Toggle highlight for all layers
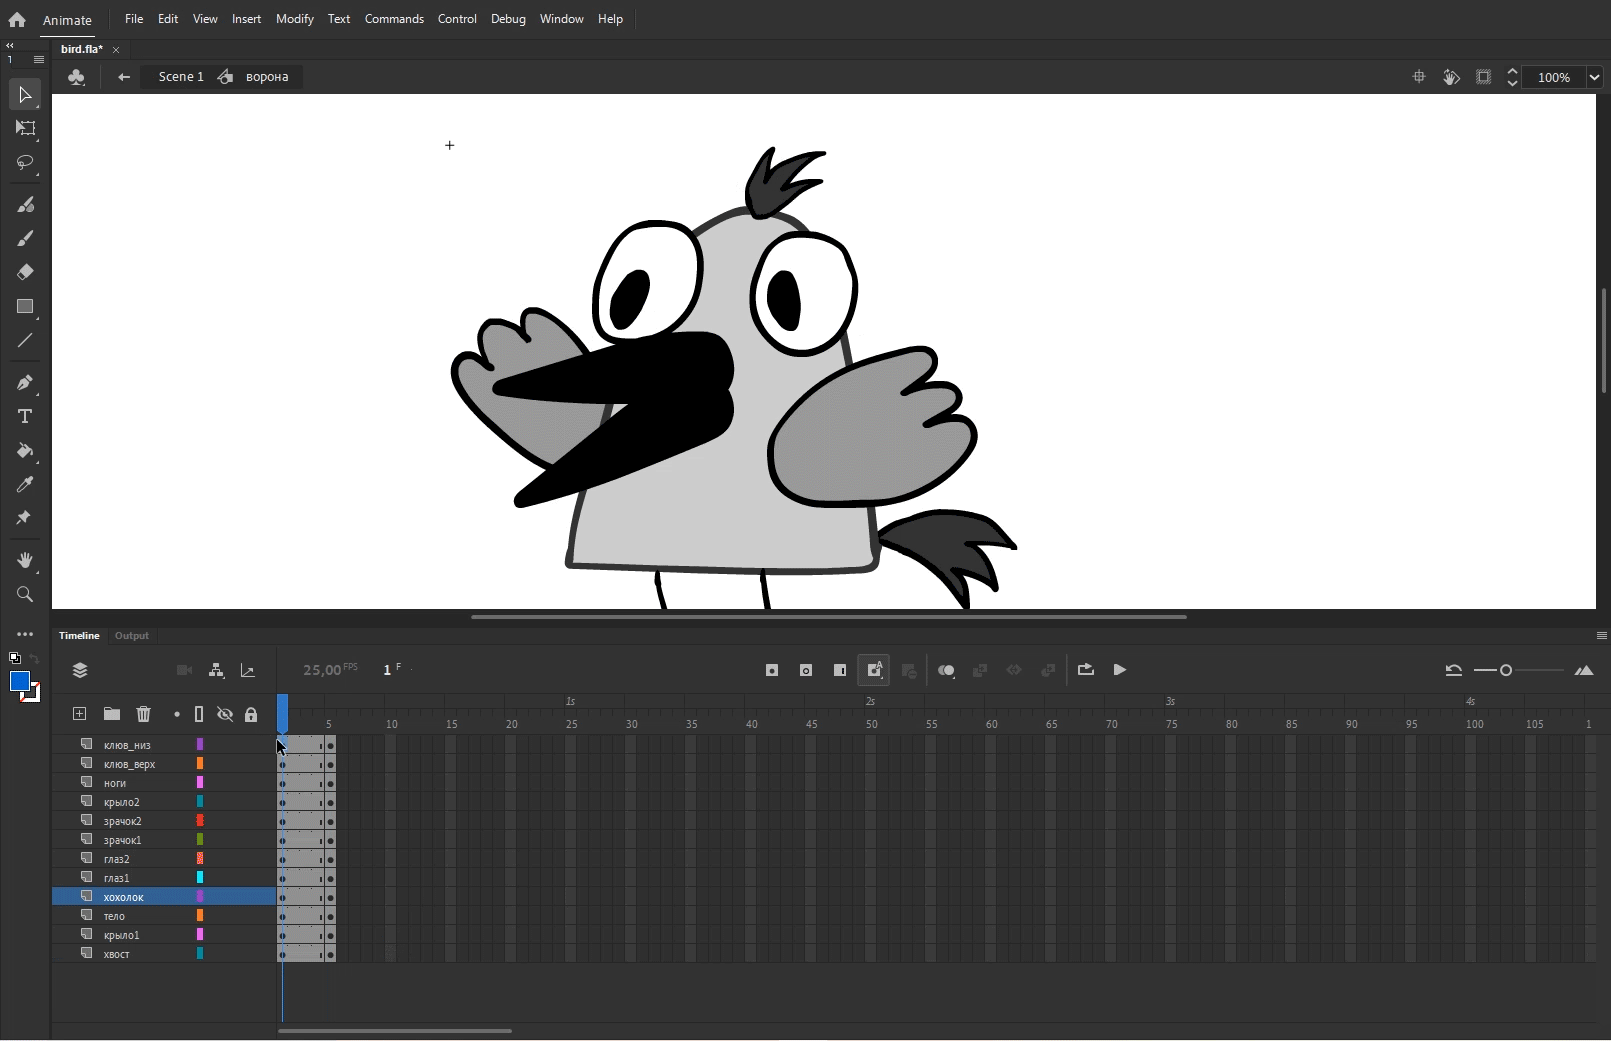The width and height of the screenshot is (1611, 1041). 177,714
